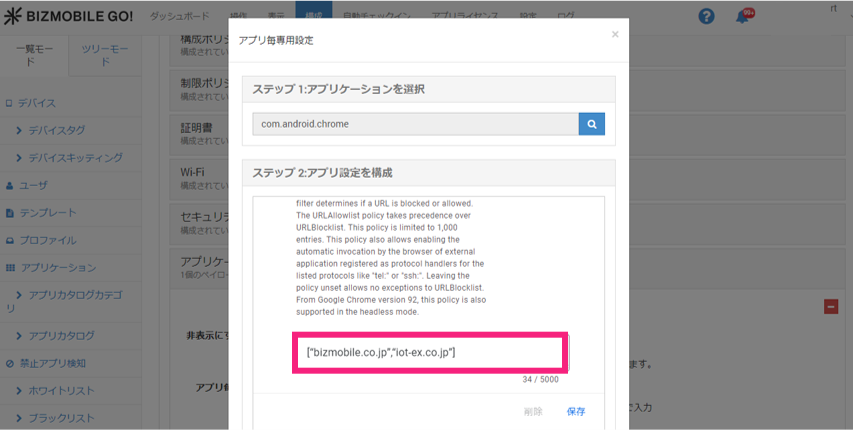Screen dimensions: 853x430
Task: Open テンプレート section in sidebar
Action: [x=47, y=213]
